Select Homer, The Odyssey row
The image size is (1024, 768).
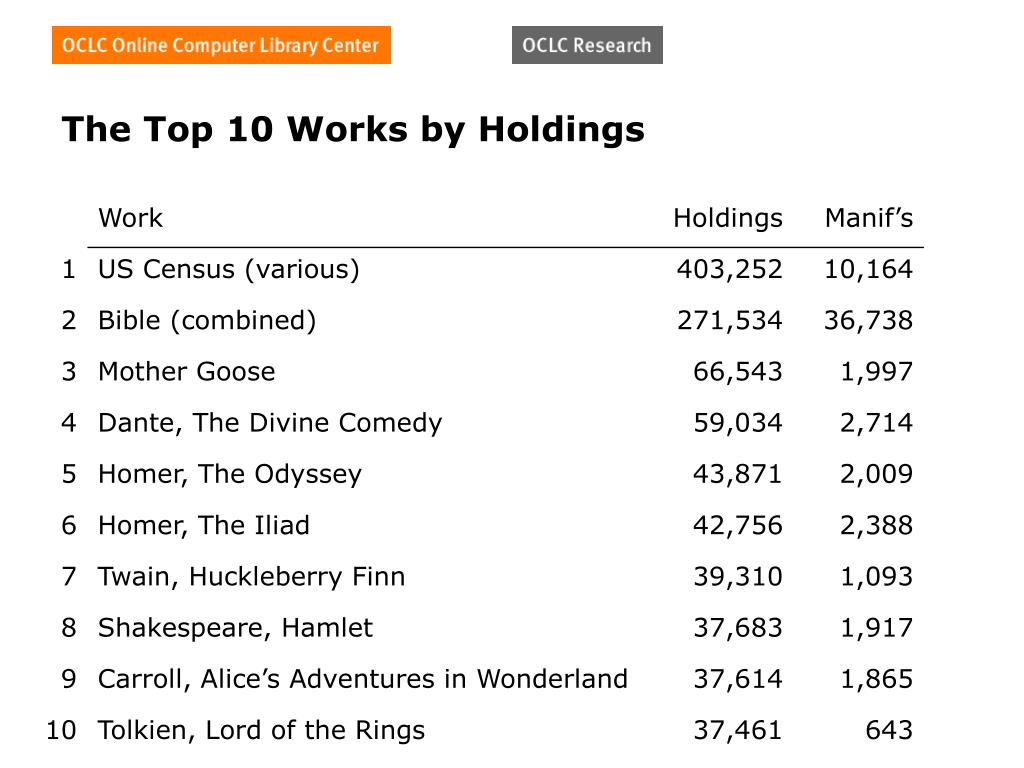(487, 474)
